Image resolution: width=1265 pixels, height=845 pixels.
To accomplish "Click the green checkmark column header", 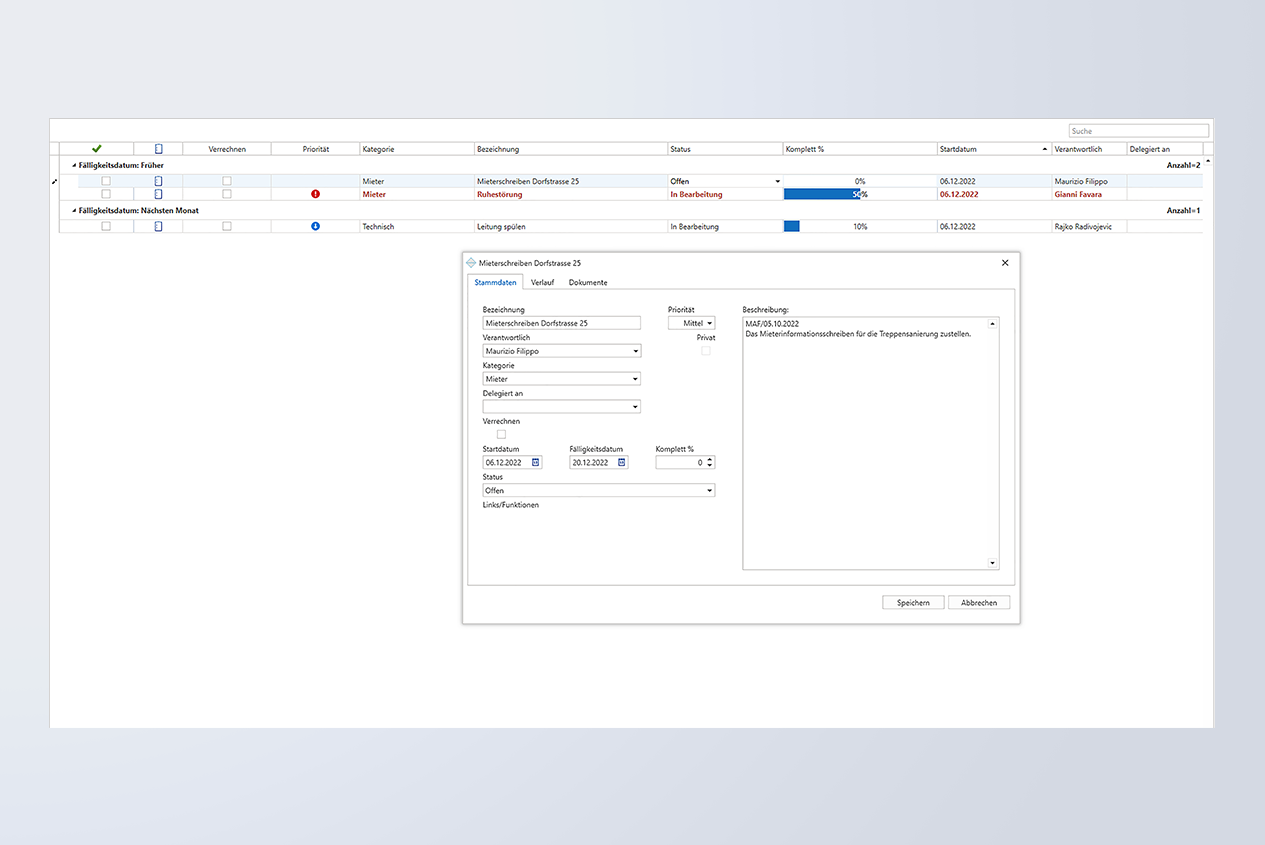I will (97, 149).
